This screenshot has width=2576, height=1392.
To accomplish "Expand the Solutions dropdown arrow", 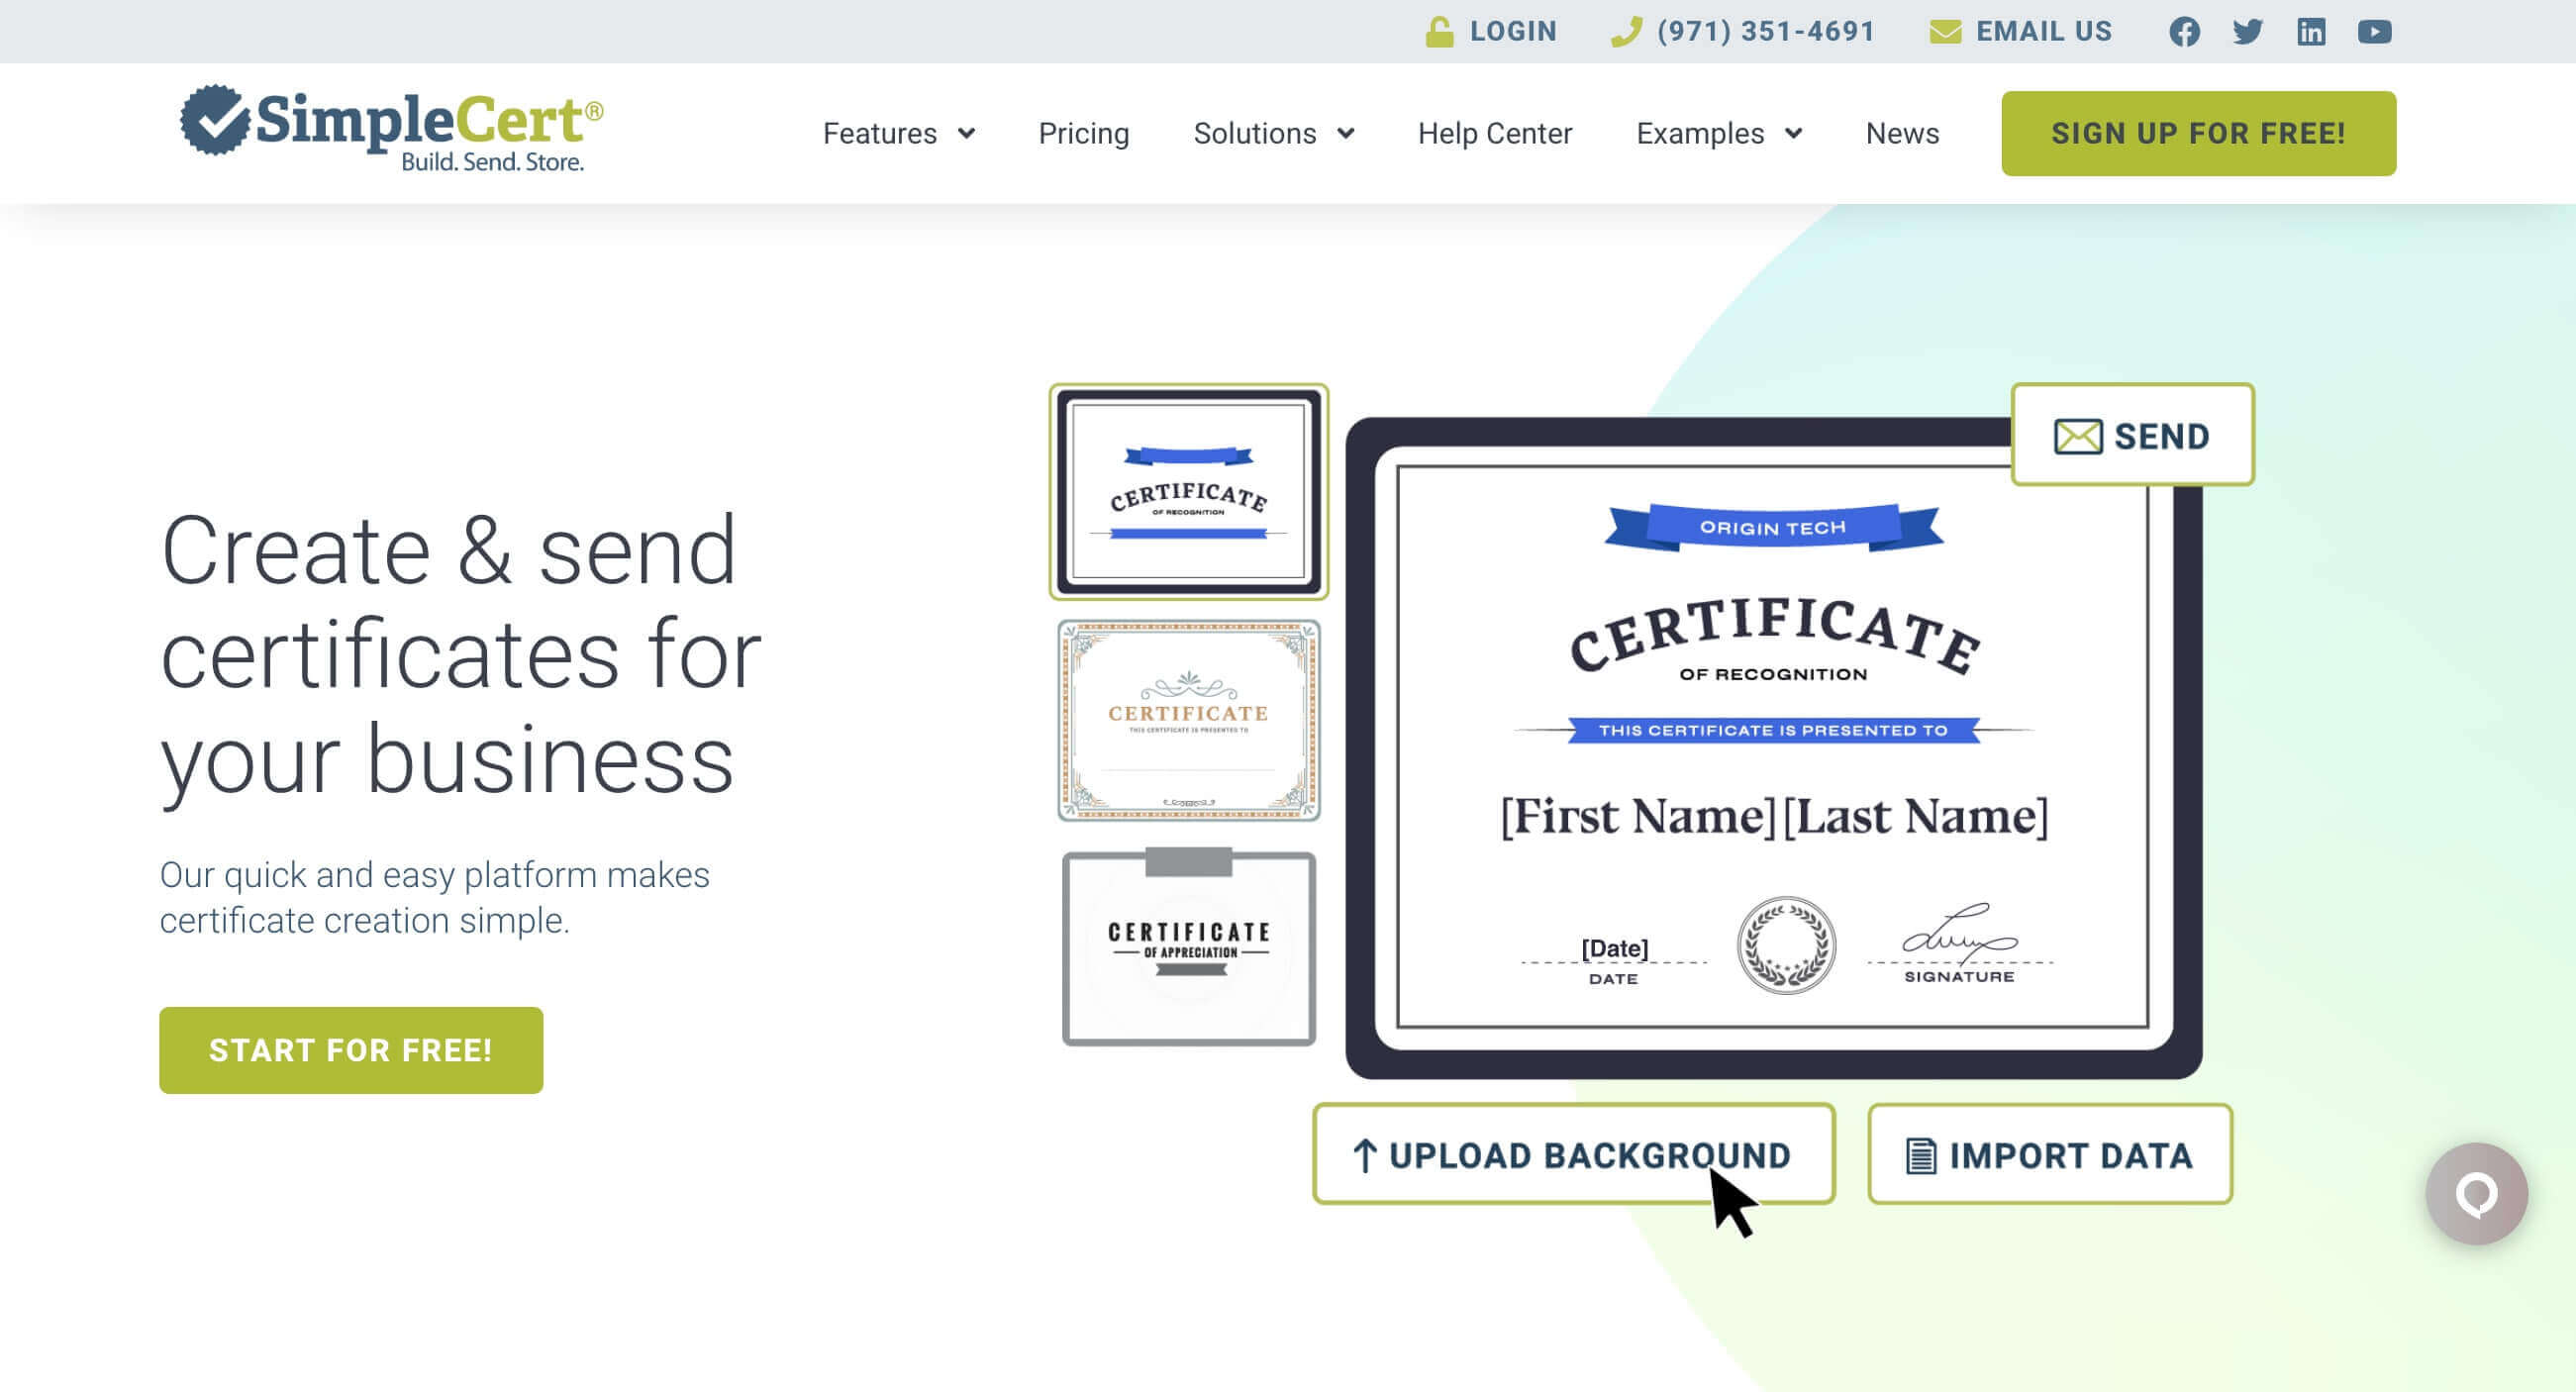I will pyautogui.click(x=1345, y=133).
